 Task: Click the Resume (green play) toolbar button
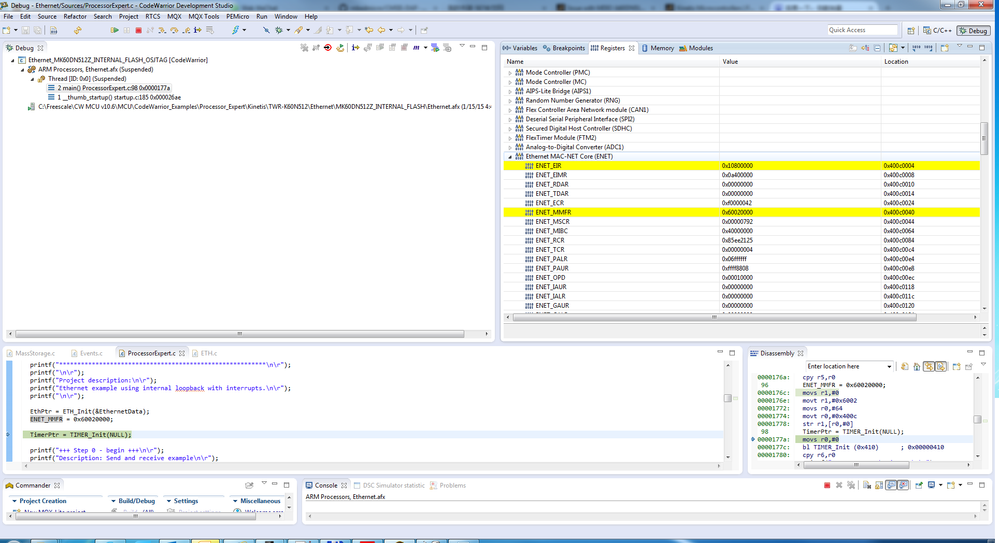tap(114, 30)
